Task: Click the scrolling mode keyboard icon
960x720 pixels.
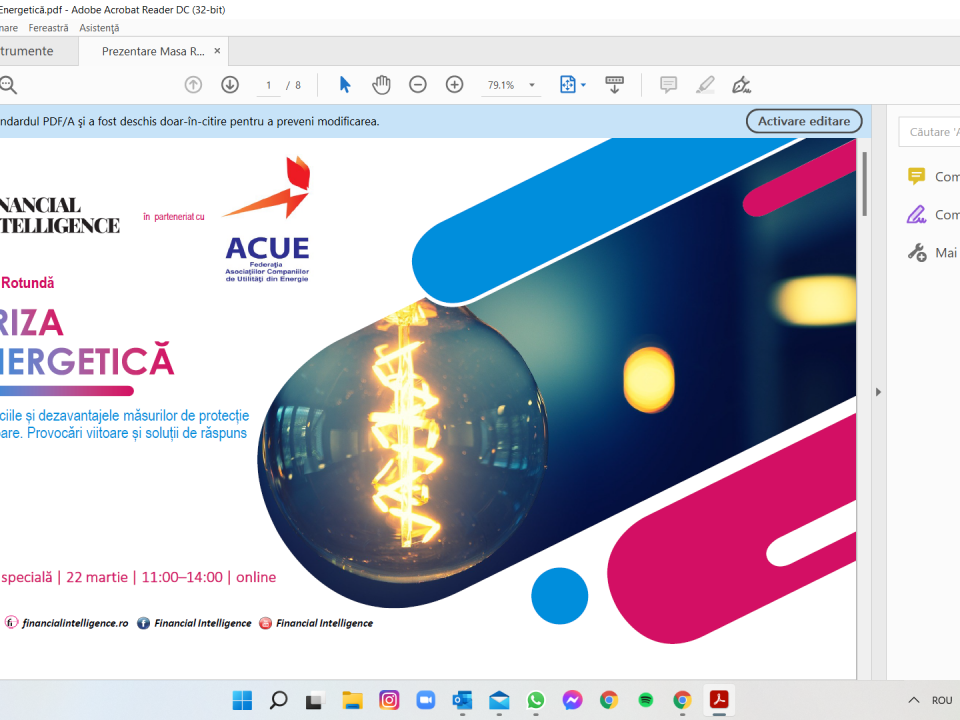Action: click(x=615, y=85)
